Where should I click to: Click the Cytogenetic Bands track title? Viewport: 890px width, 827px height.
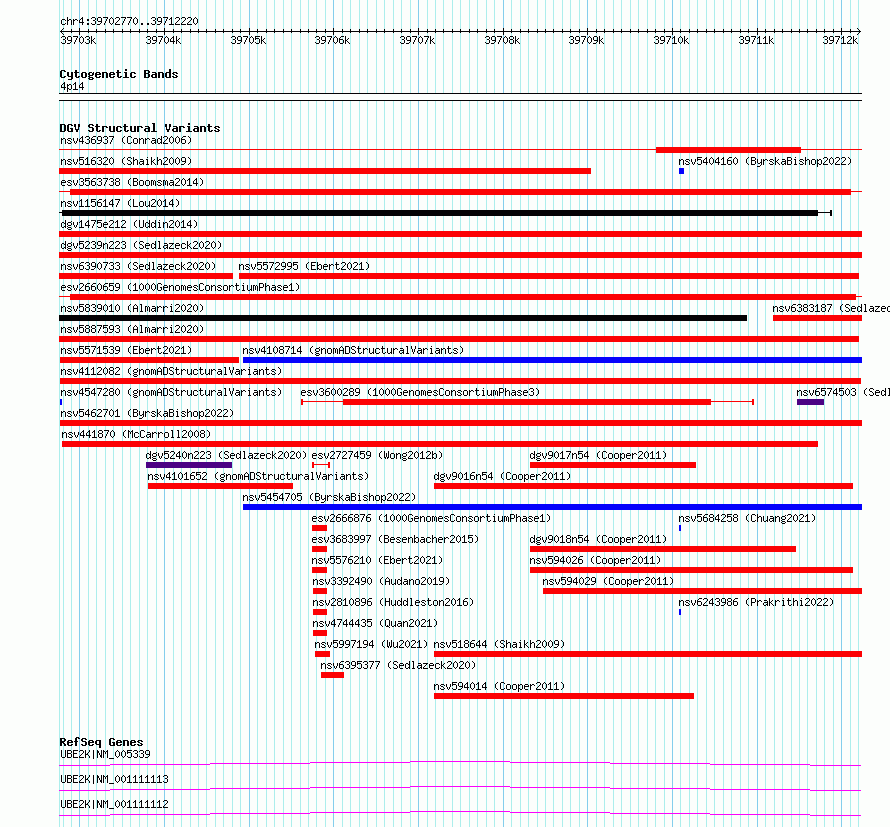[119, 74]
